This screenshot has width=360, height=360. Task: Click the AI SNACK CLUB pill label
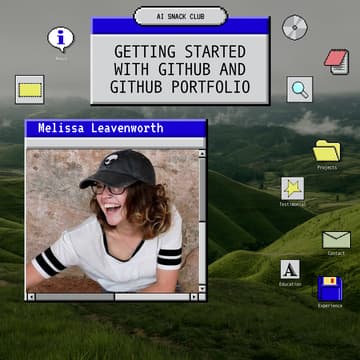click(180, 16)
